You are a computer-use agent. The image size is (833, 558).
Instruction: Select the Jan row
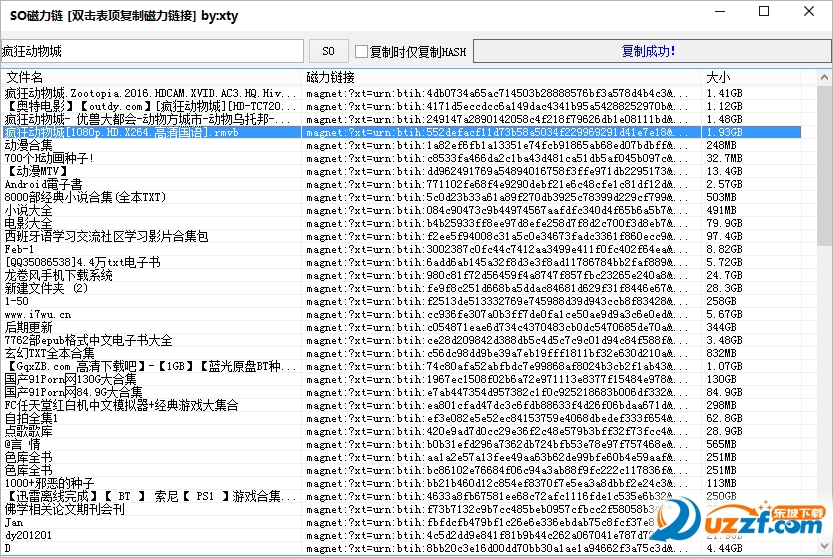pyautogui.click(x=401, y=523)
